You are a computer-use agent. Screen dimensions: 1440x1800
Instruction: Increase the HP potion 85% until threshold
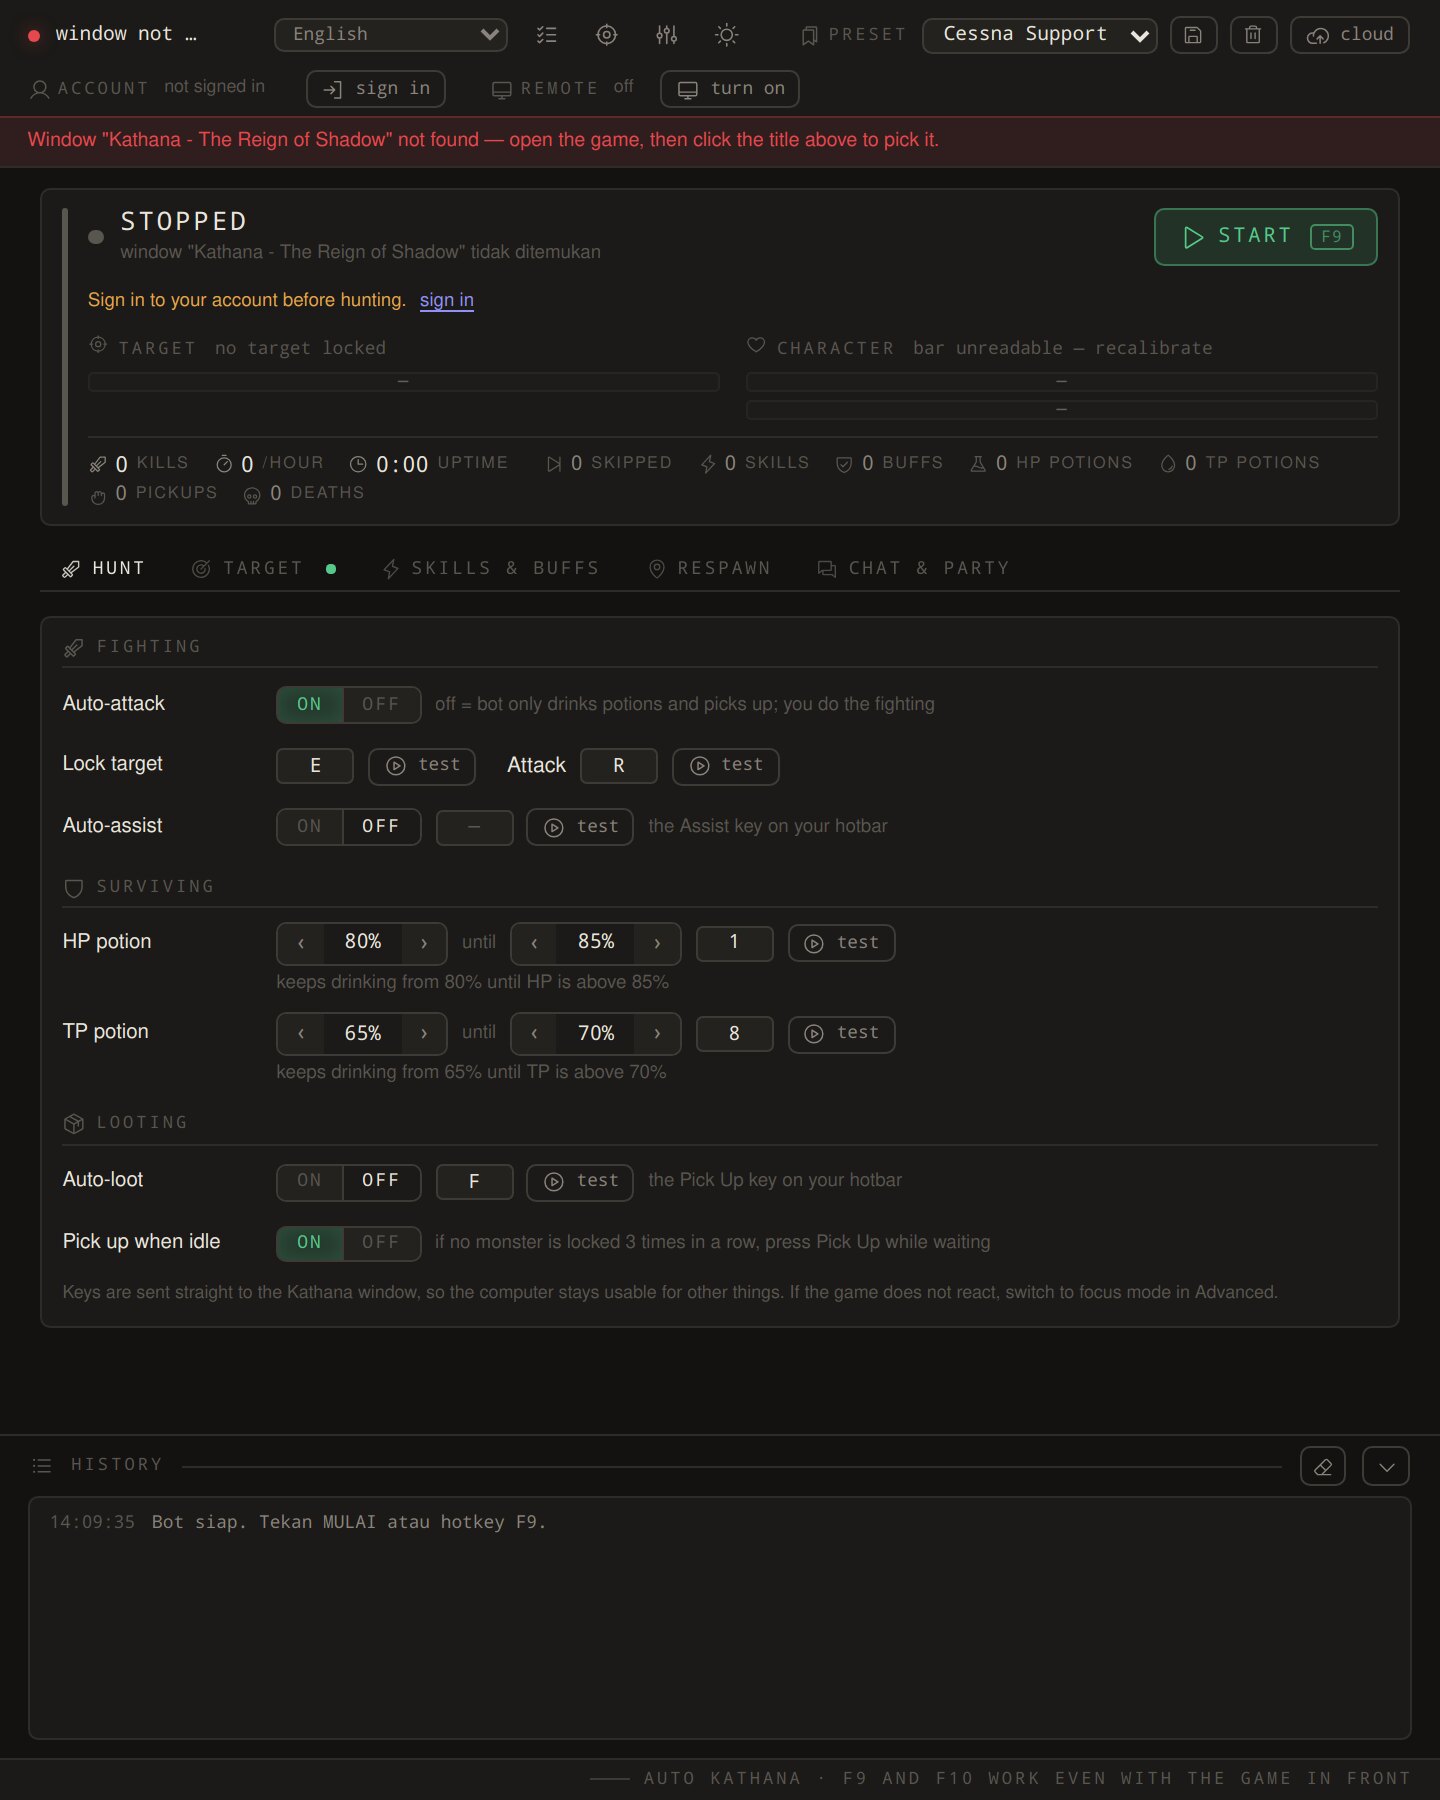pos(657,943)
